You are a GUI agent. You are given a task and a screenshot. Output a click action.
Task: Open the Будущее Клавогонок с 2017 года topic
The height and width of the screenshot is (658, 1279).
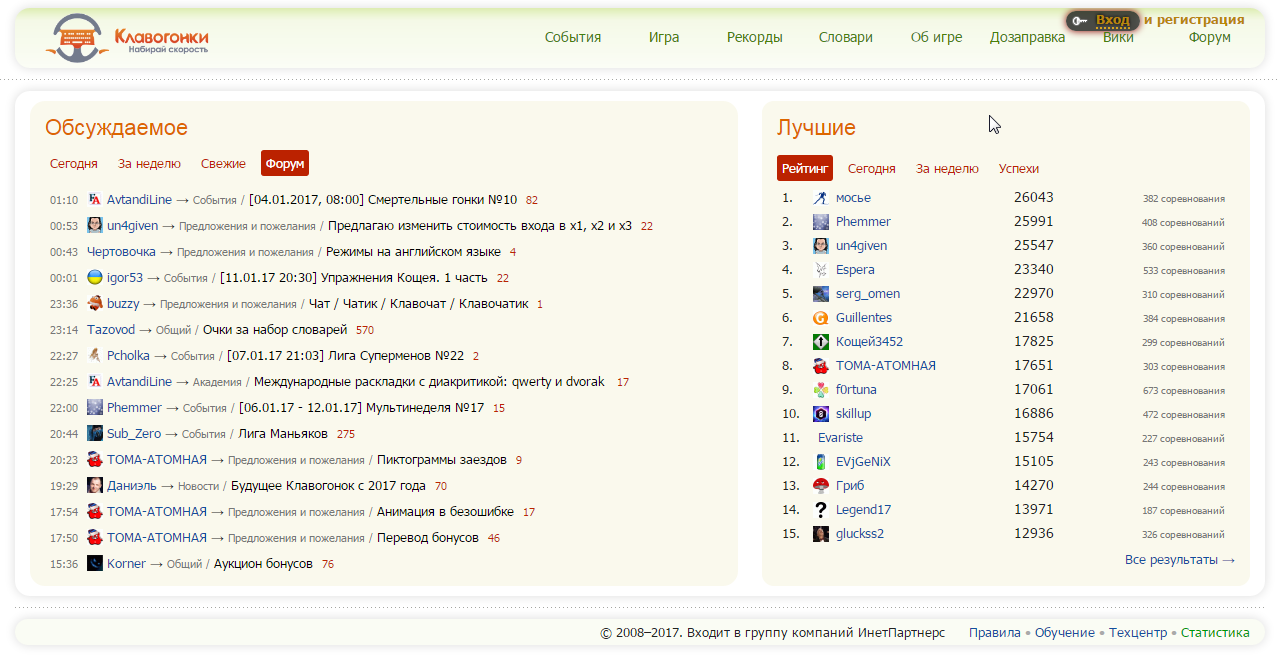click(x=328, y=486)
